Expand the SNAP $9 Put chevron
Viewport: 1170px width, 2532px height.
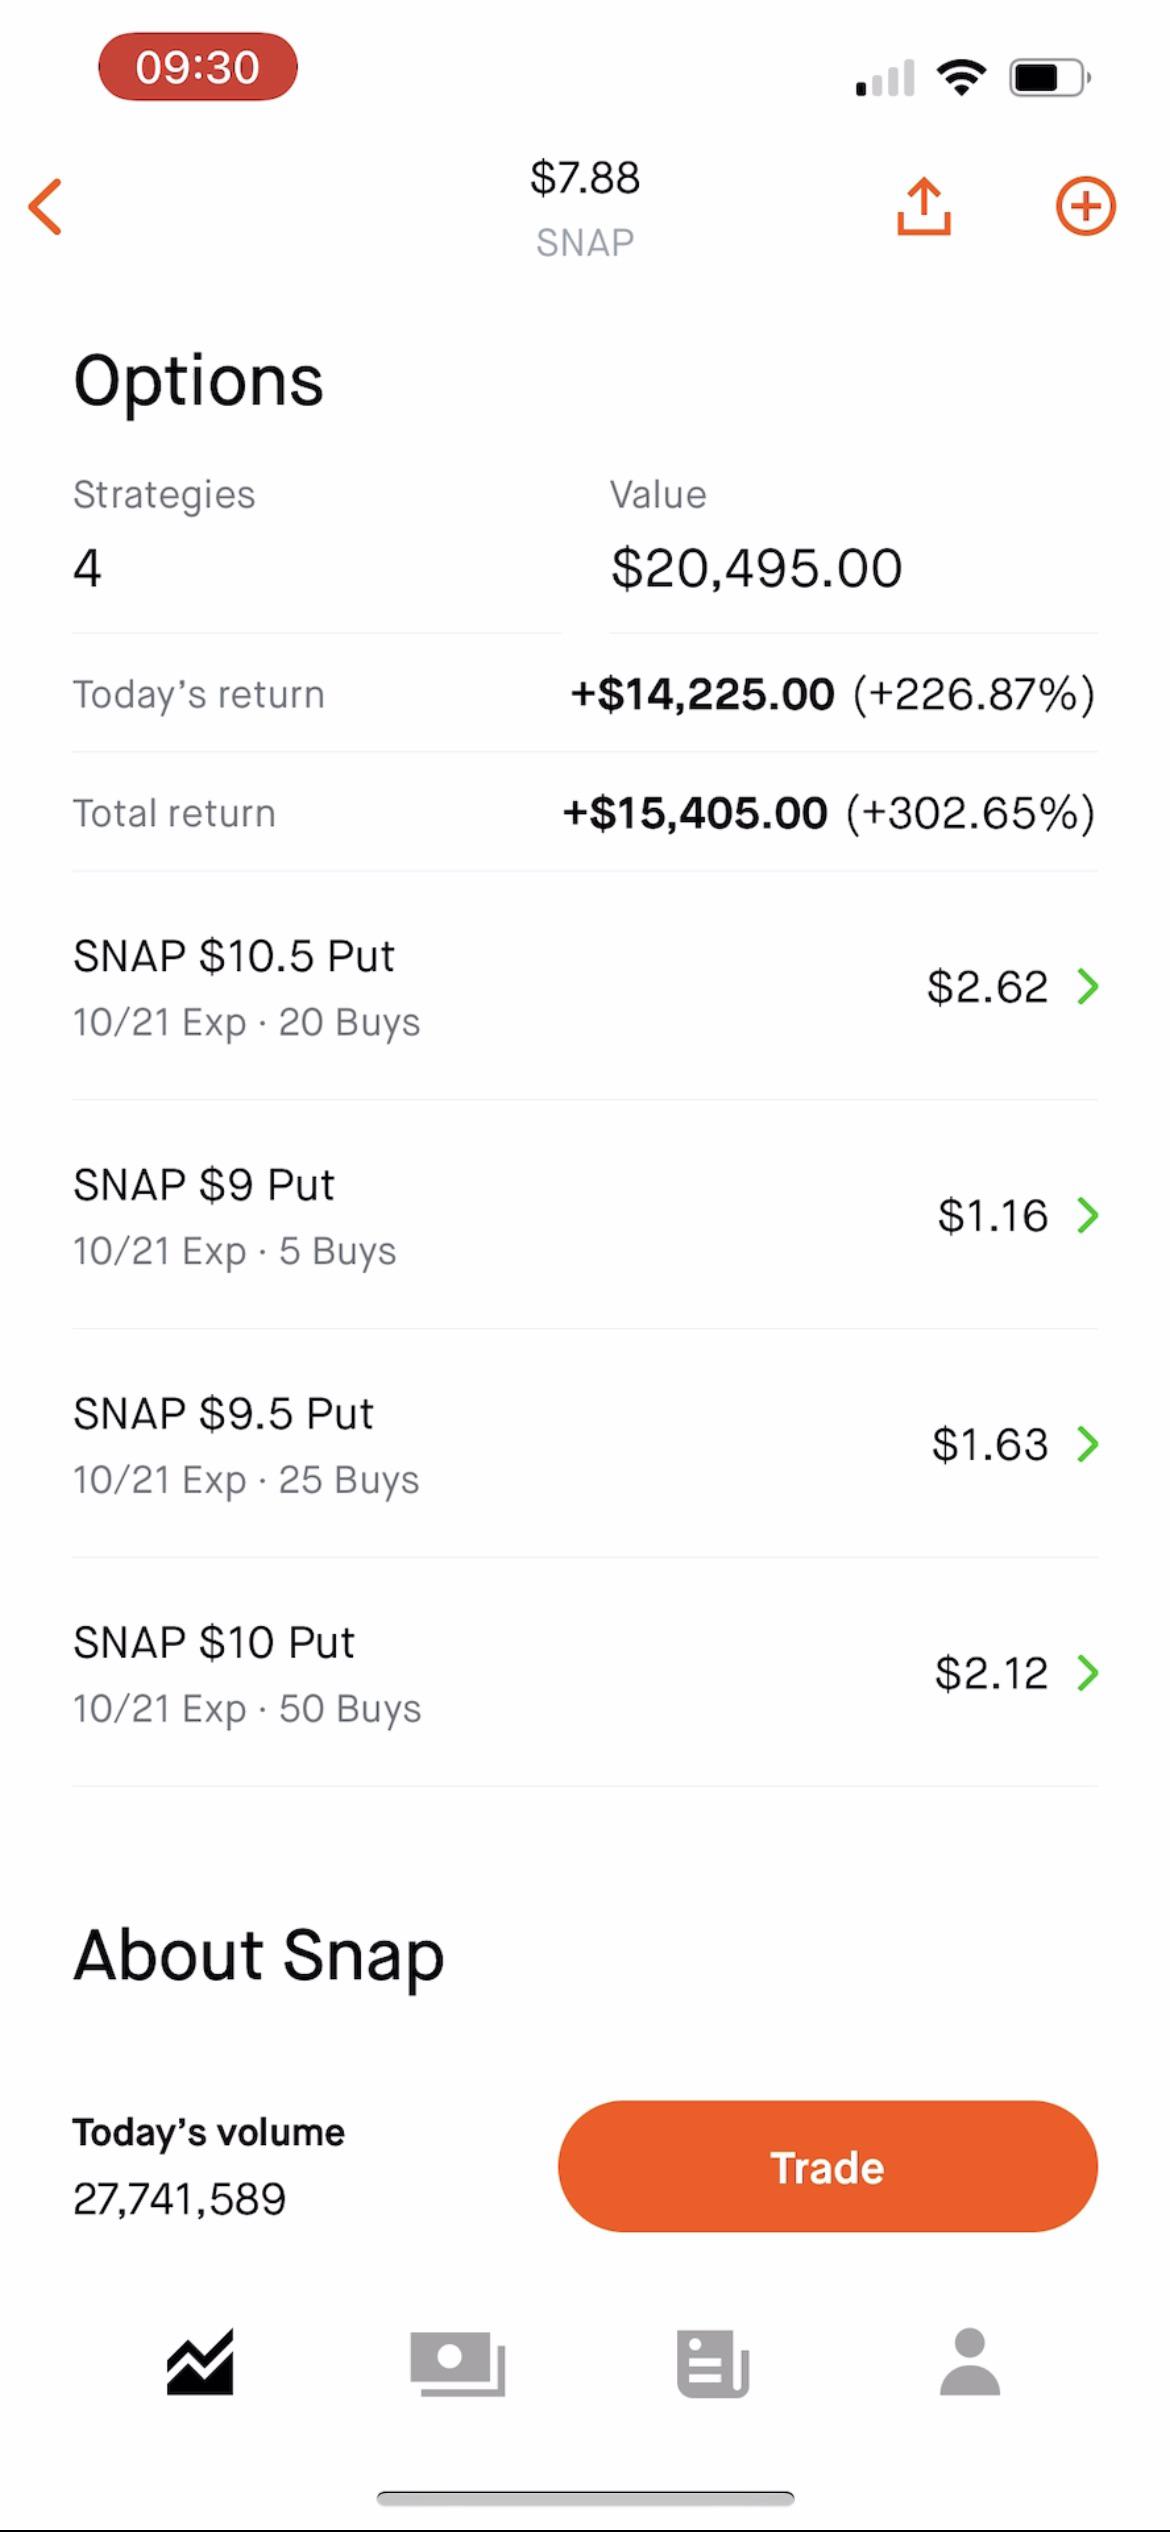coord(1088,1215)
